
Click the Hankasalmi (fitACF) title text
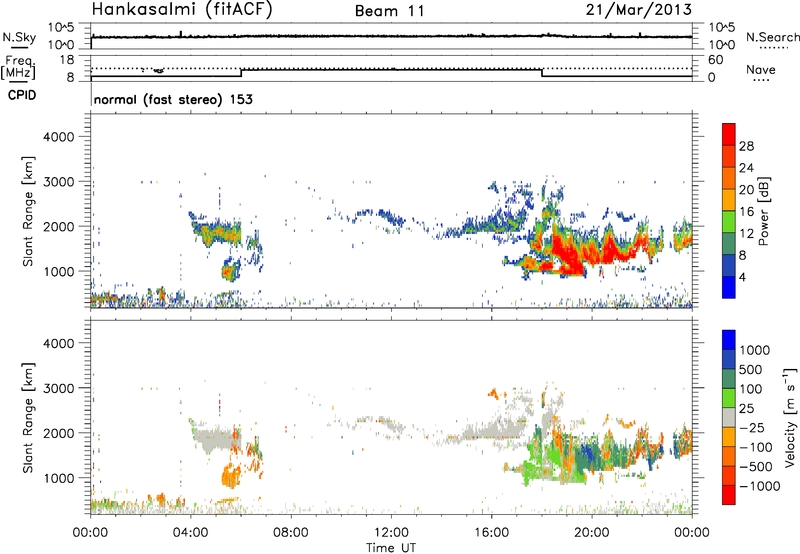(x=182, y=10)
